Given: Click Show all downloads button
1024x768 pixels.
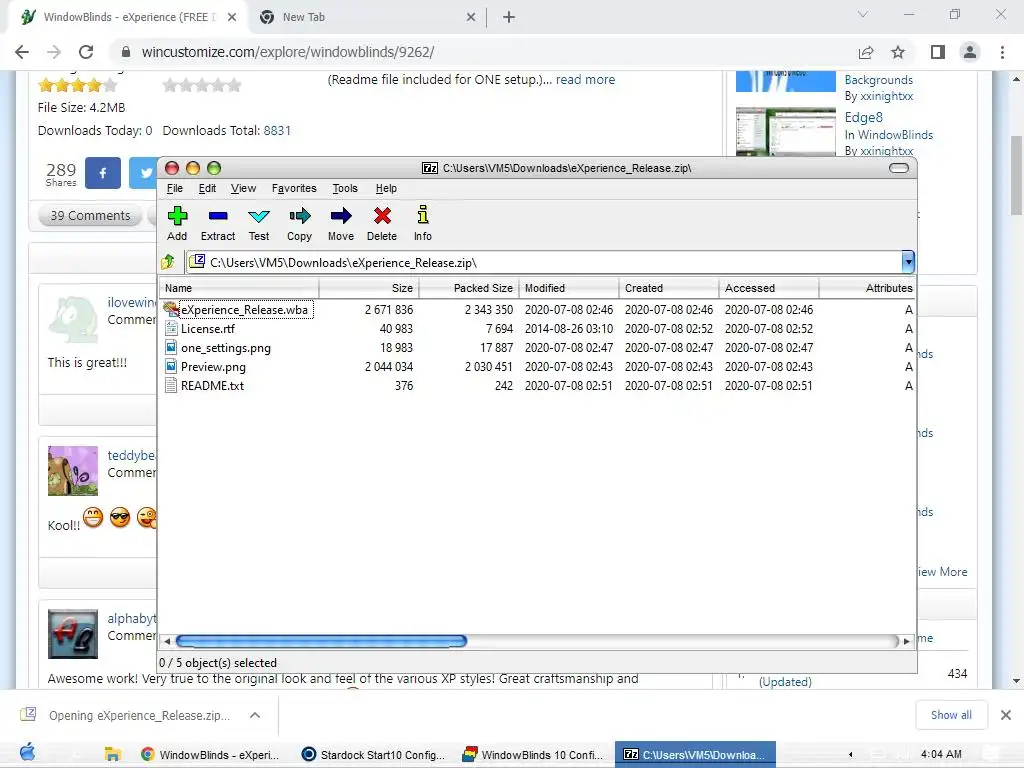Looking at the screenshot, I should pos(951,715).
